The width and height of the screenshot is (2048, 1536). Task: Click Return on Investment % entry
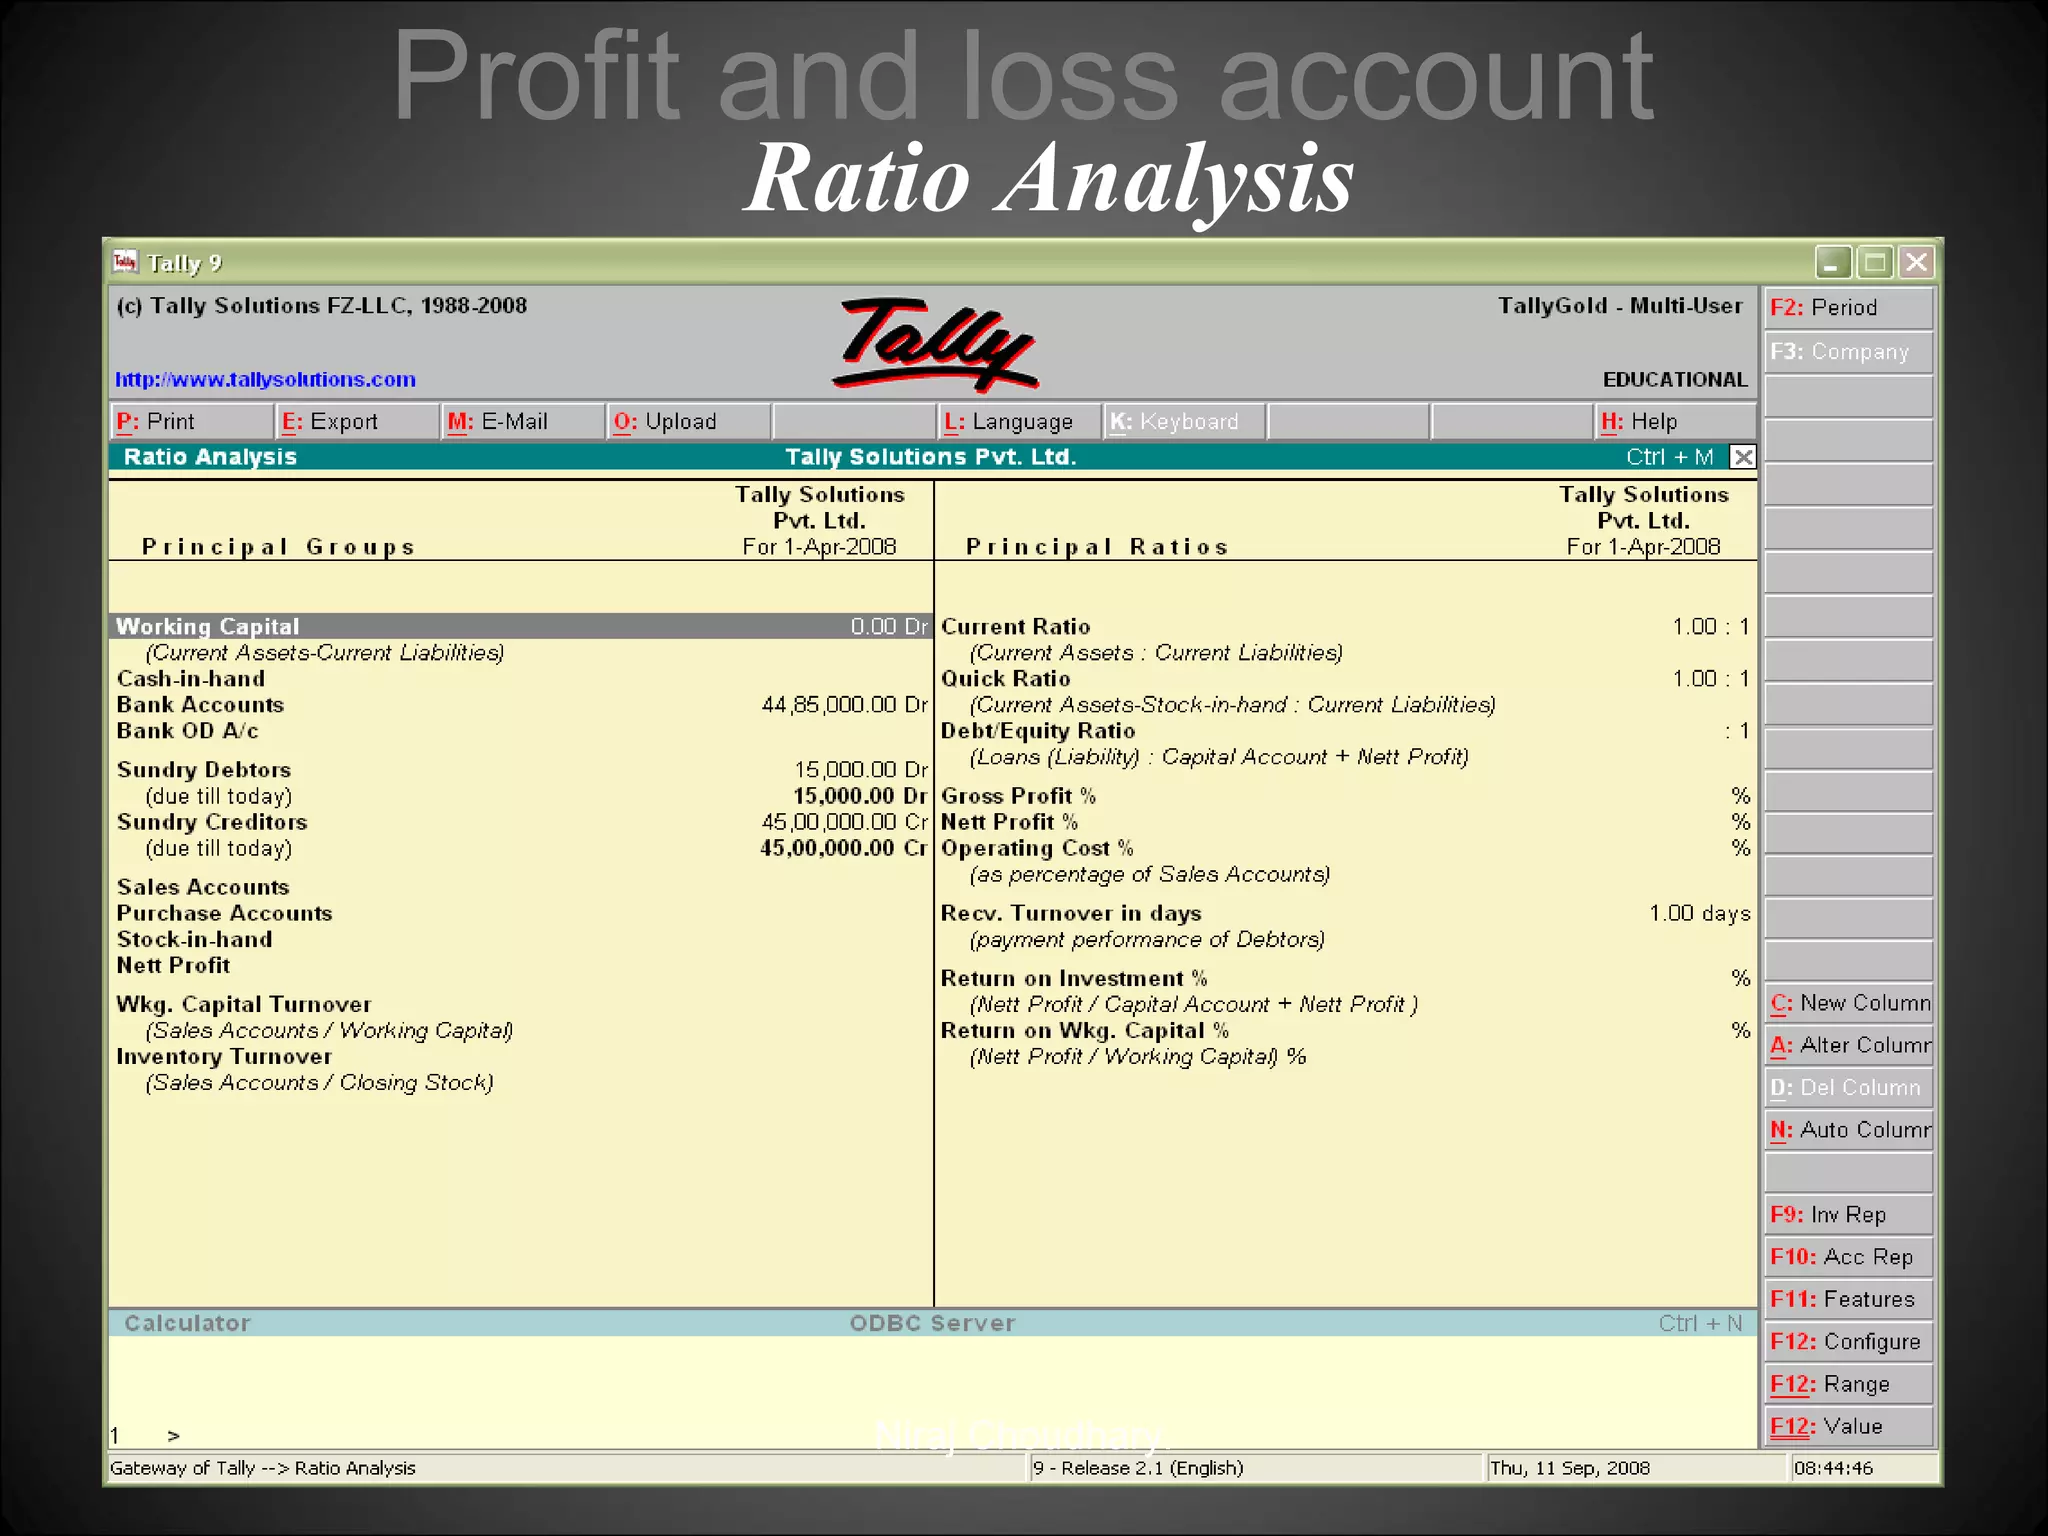(1345, 978)
